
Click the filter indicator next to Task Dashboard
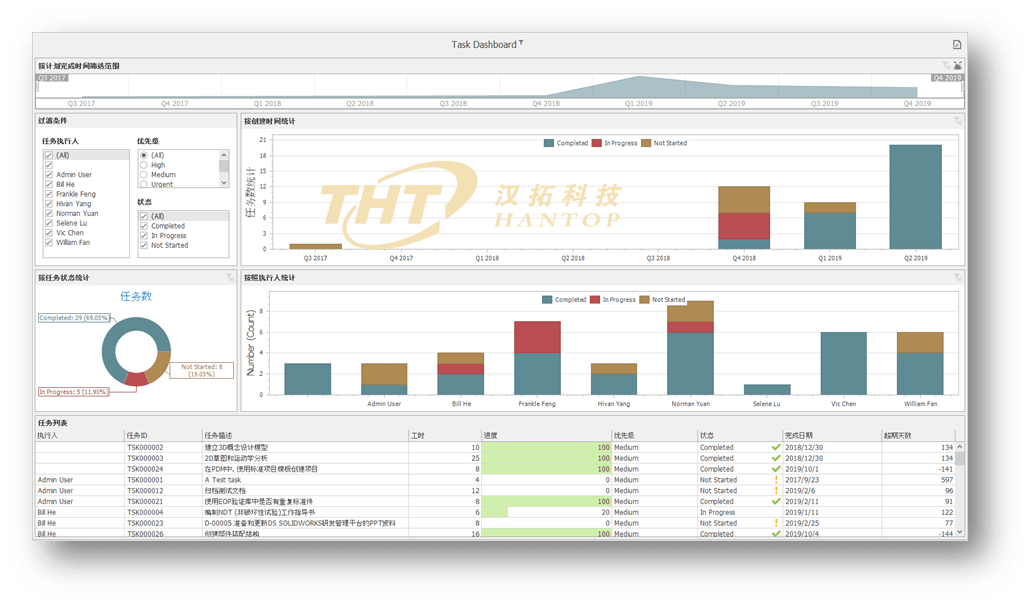(521, 43)
